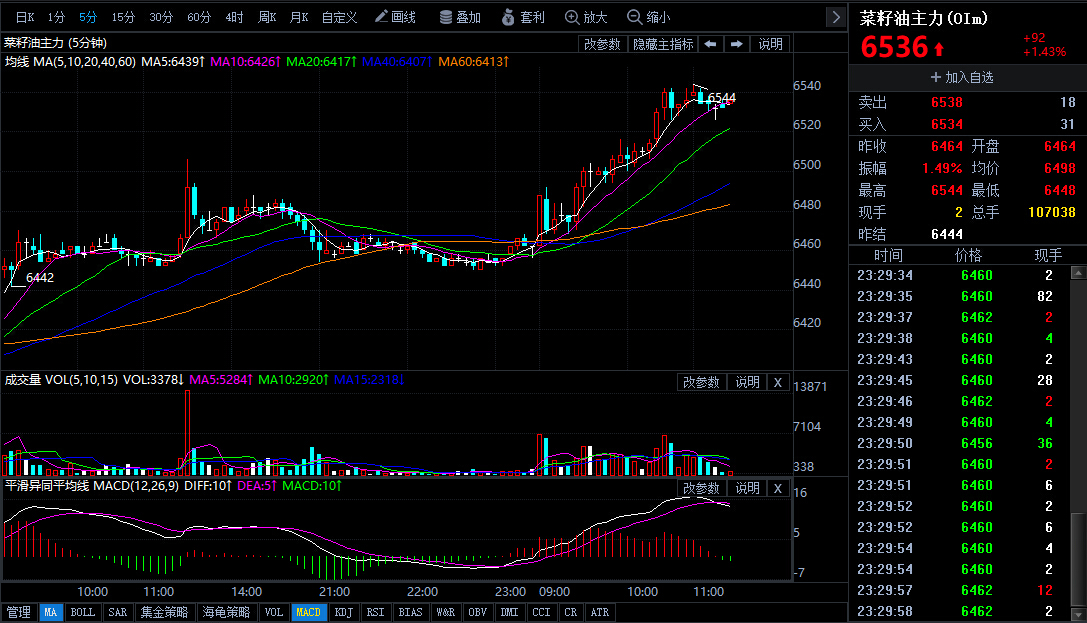1087x623 pixels.
Task: Select the 画线 draw line tool
Action: [395, 17]
